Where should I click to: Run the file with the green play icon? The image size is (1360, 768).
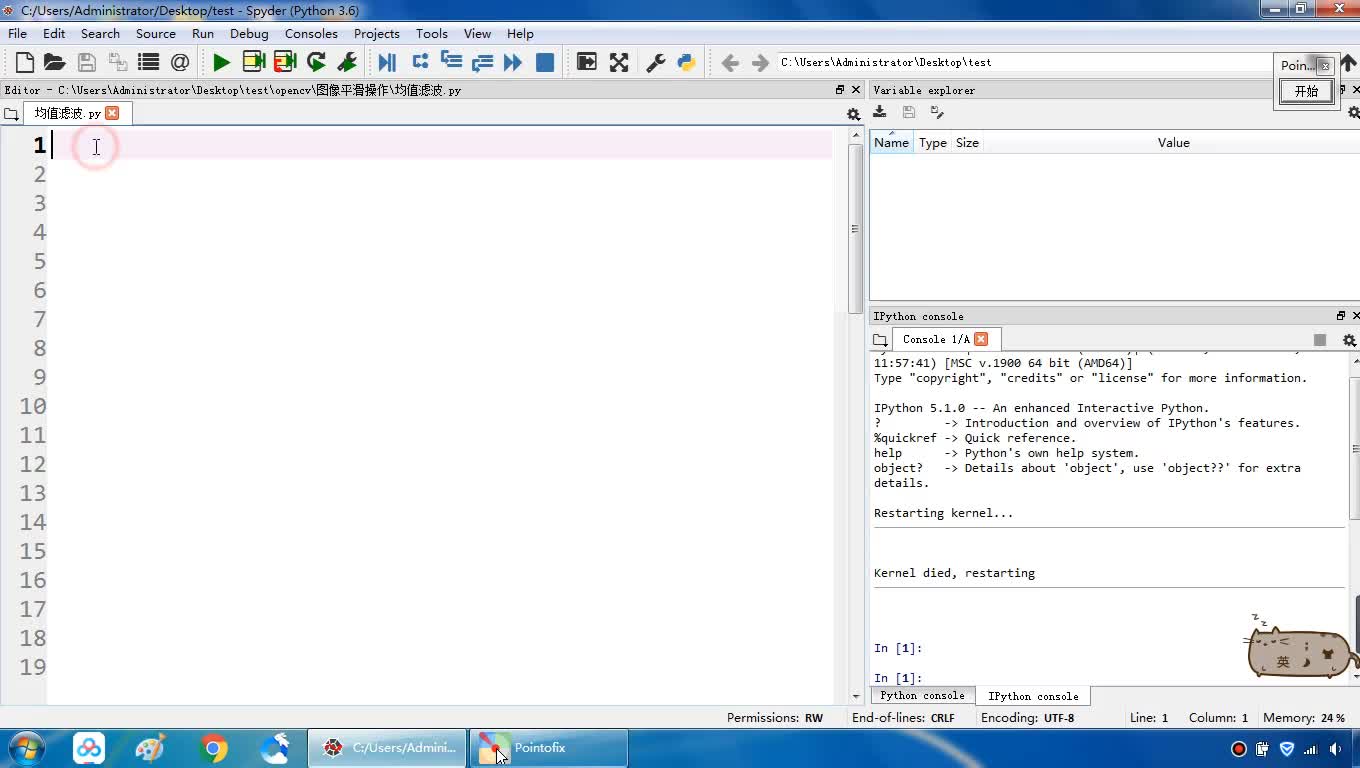(x=221, y=63)
